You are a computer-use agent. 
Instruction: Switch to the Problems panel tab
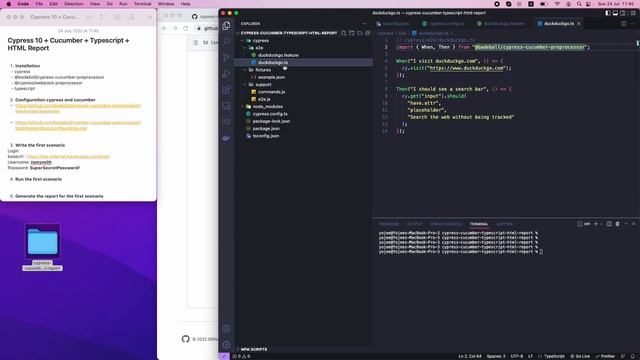(x=389, y=224)
